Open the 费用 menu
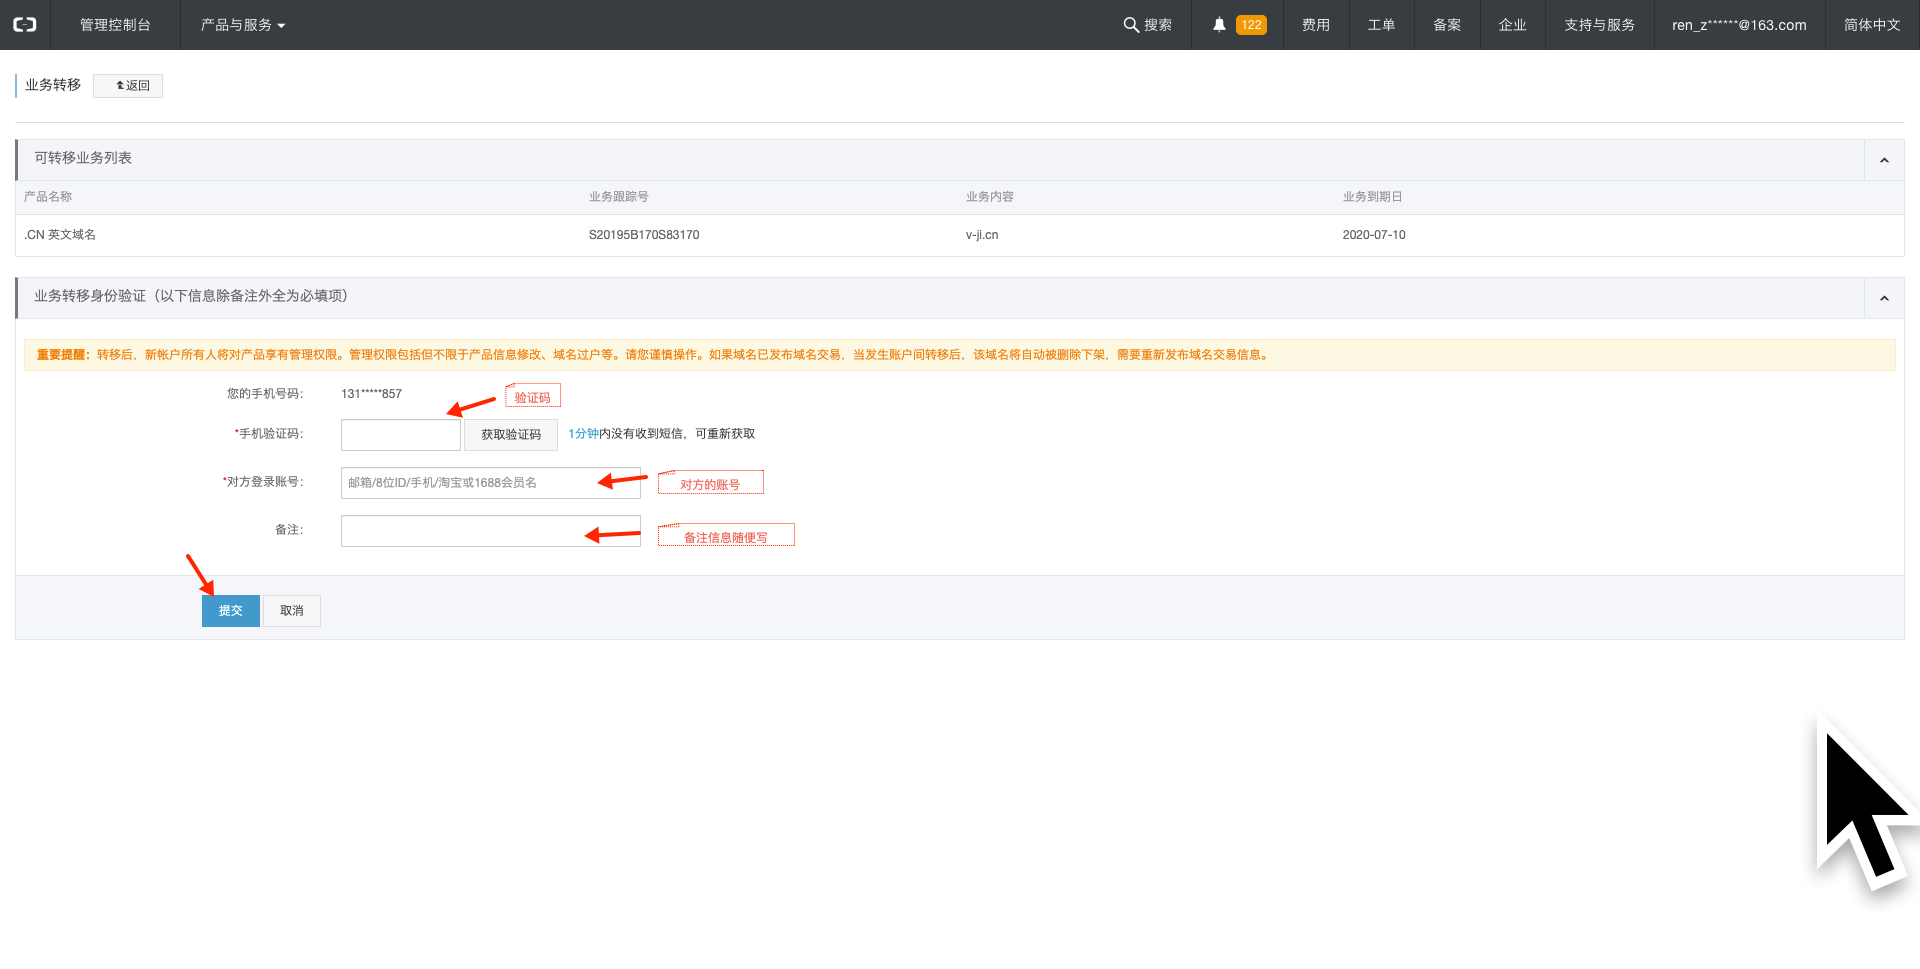1920x969 pixels. point(1315,25)
